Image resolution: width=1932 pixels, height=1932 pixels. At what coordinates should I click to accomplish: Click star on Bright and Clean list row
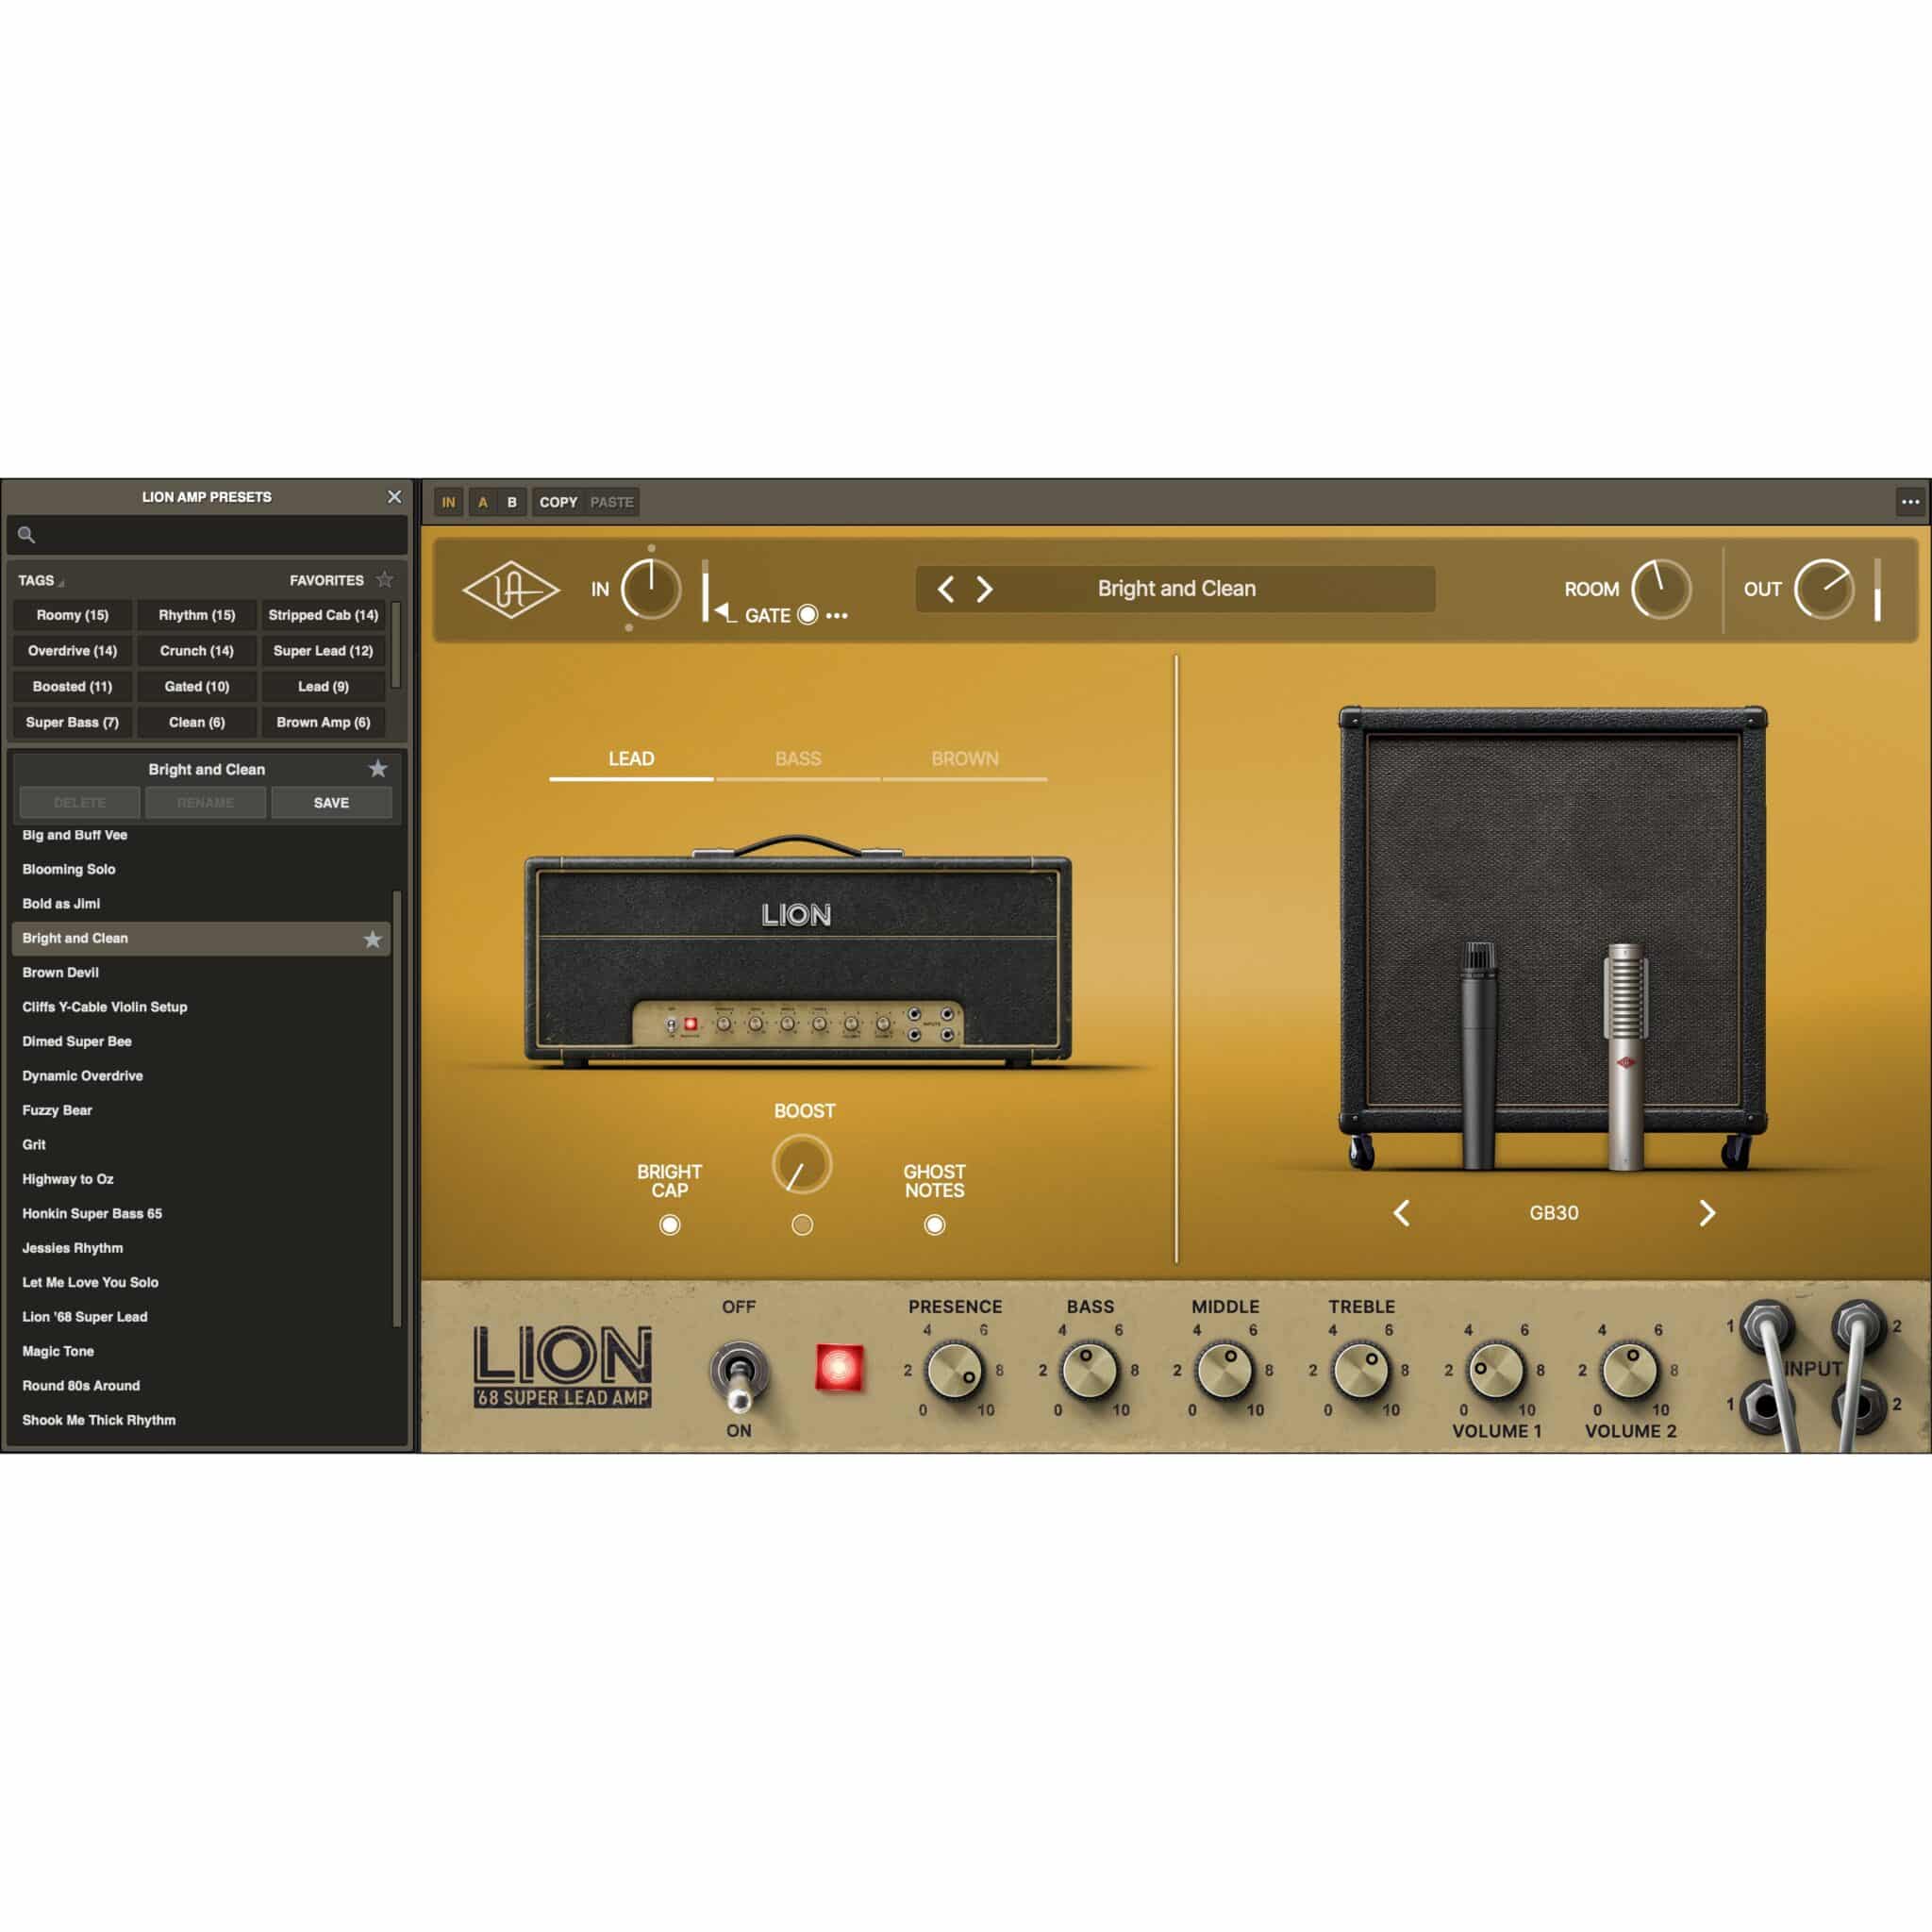(x=373, y=939)
